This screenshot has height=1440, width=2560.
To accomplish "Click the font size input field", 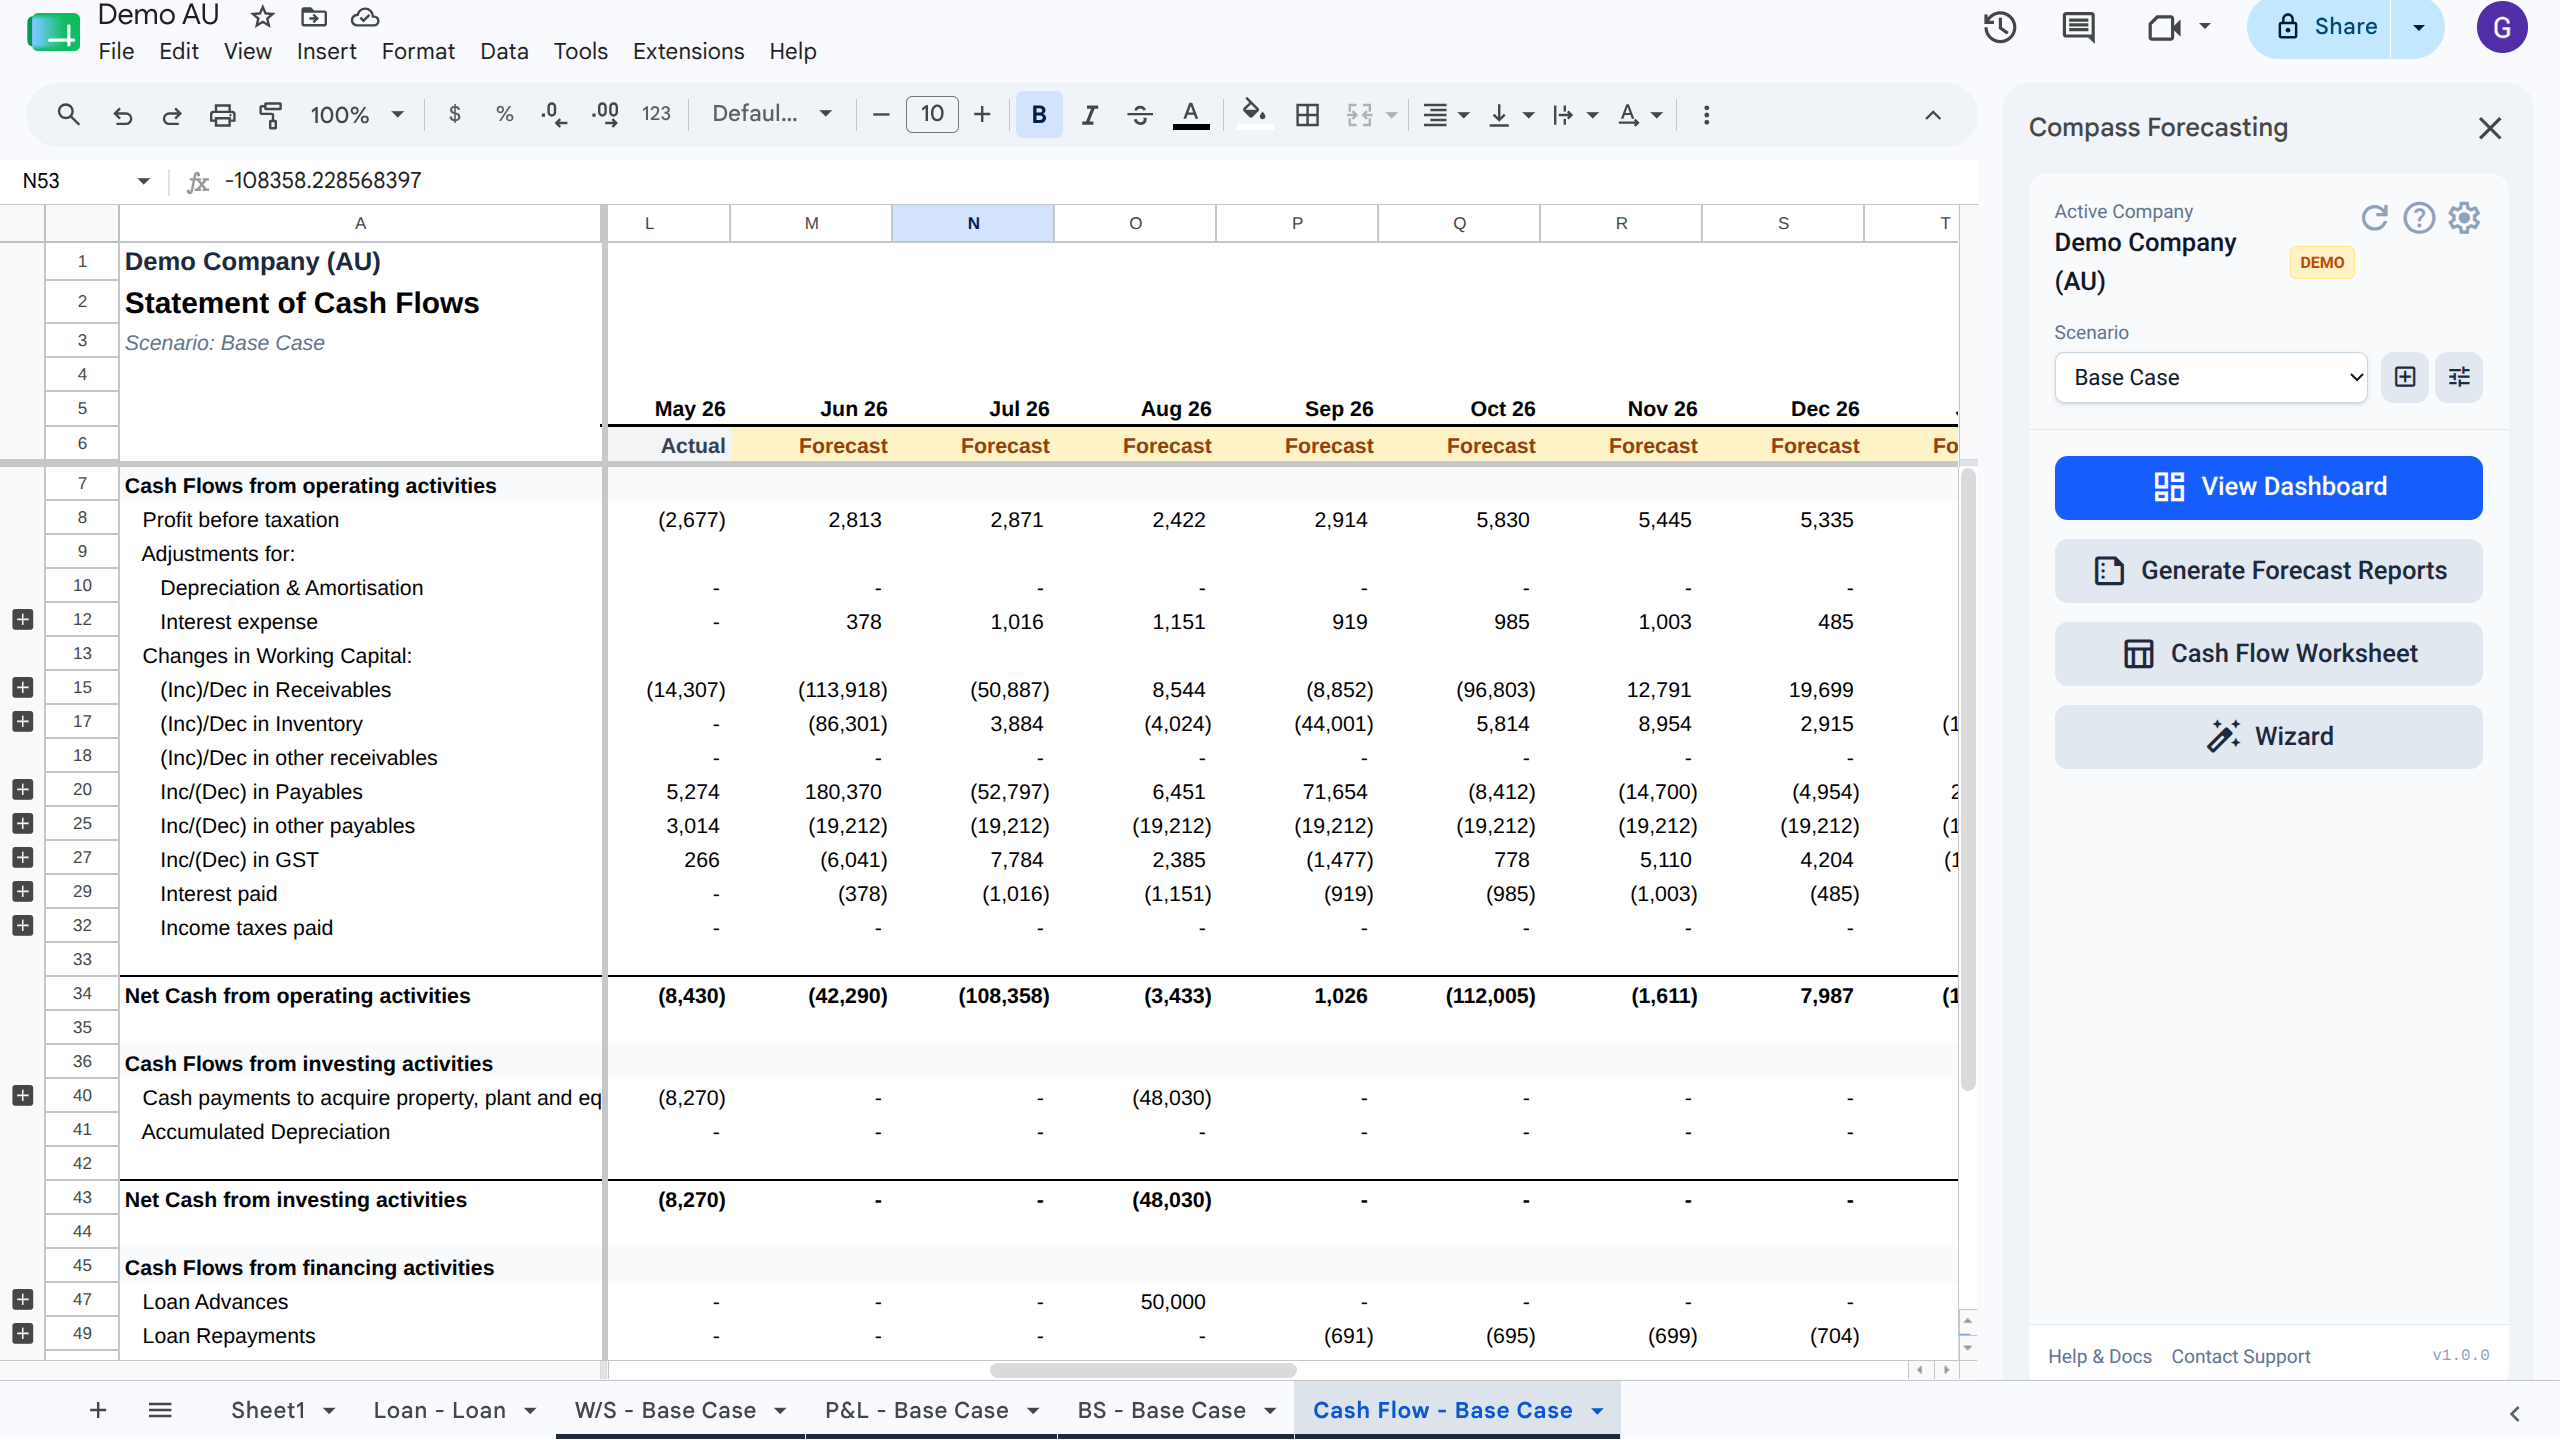I will 932,115.
